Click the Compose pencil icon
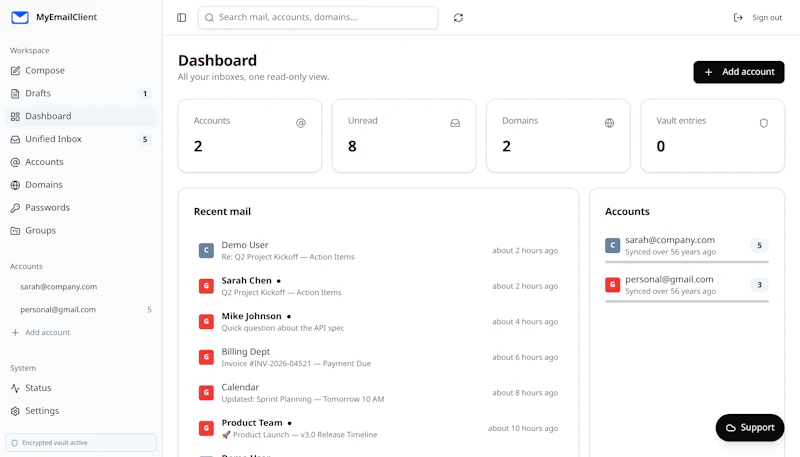This screenshot has width=800, height=457. tap(15, 70)
